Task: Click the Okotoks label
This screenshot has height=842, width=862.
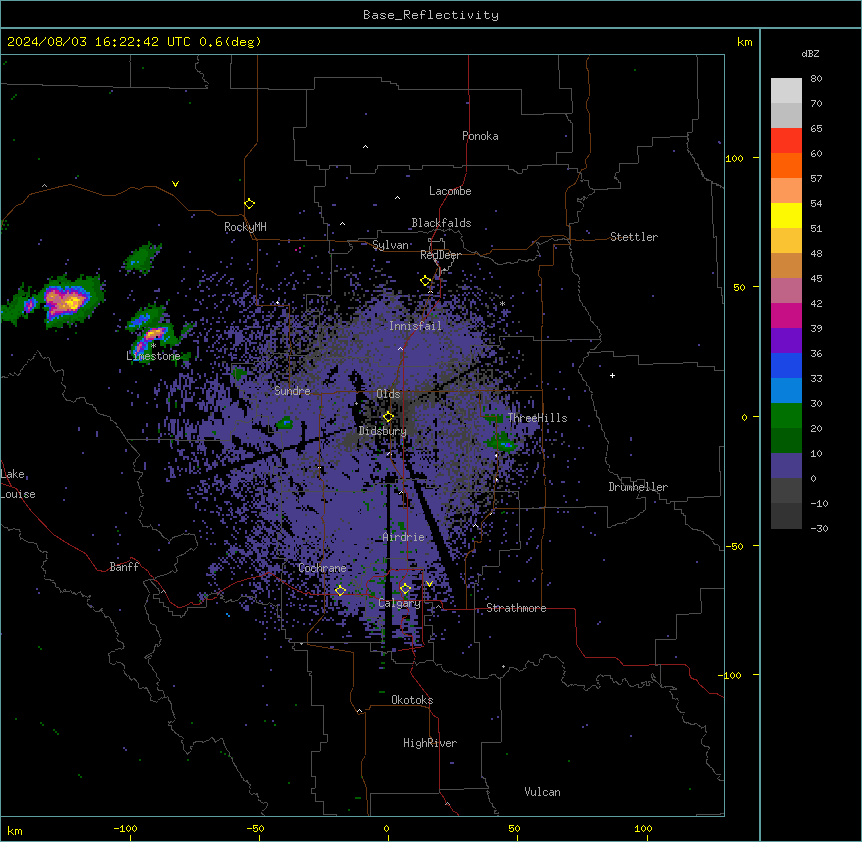Action: pos(412,700)
